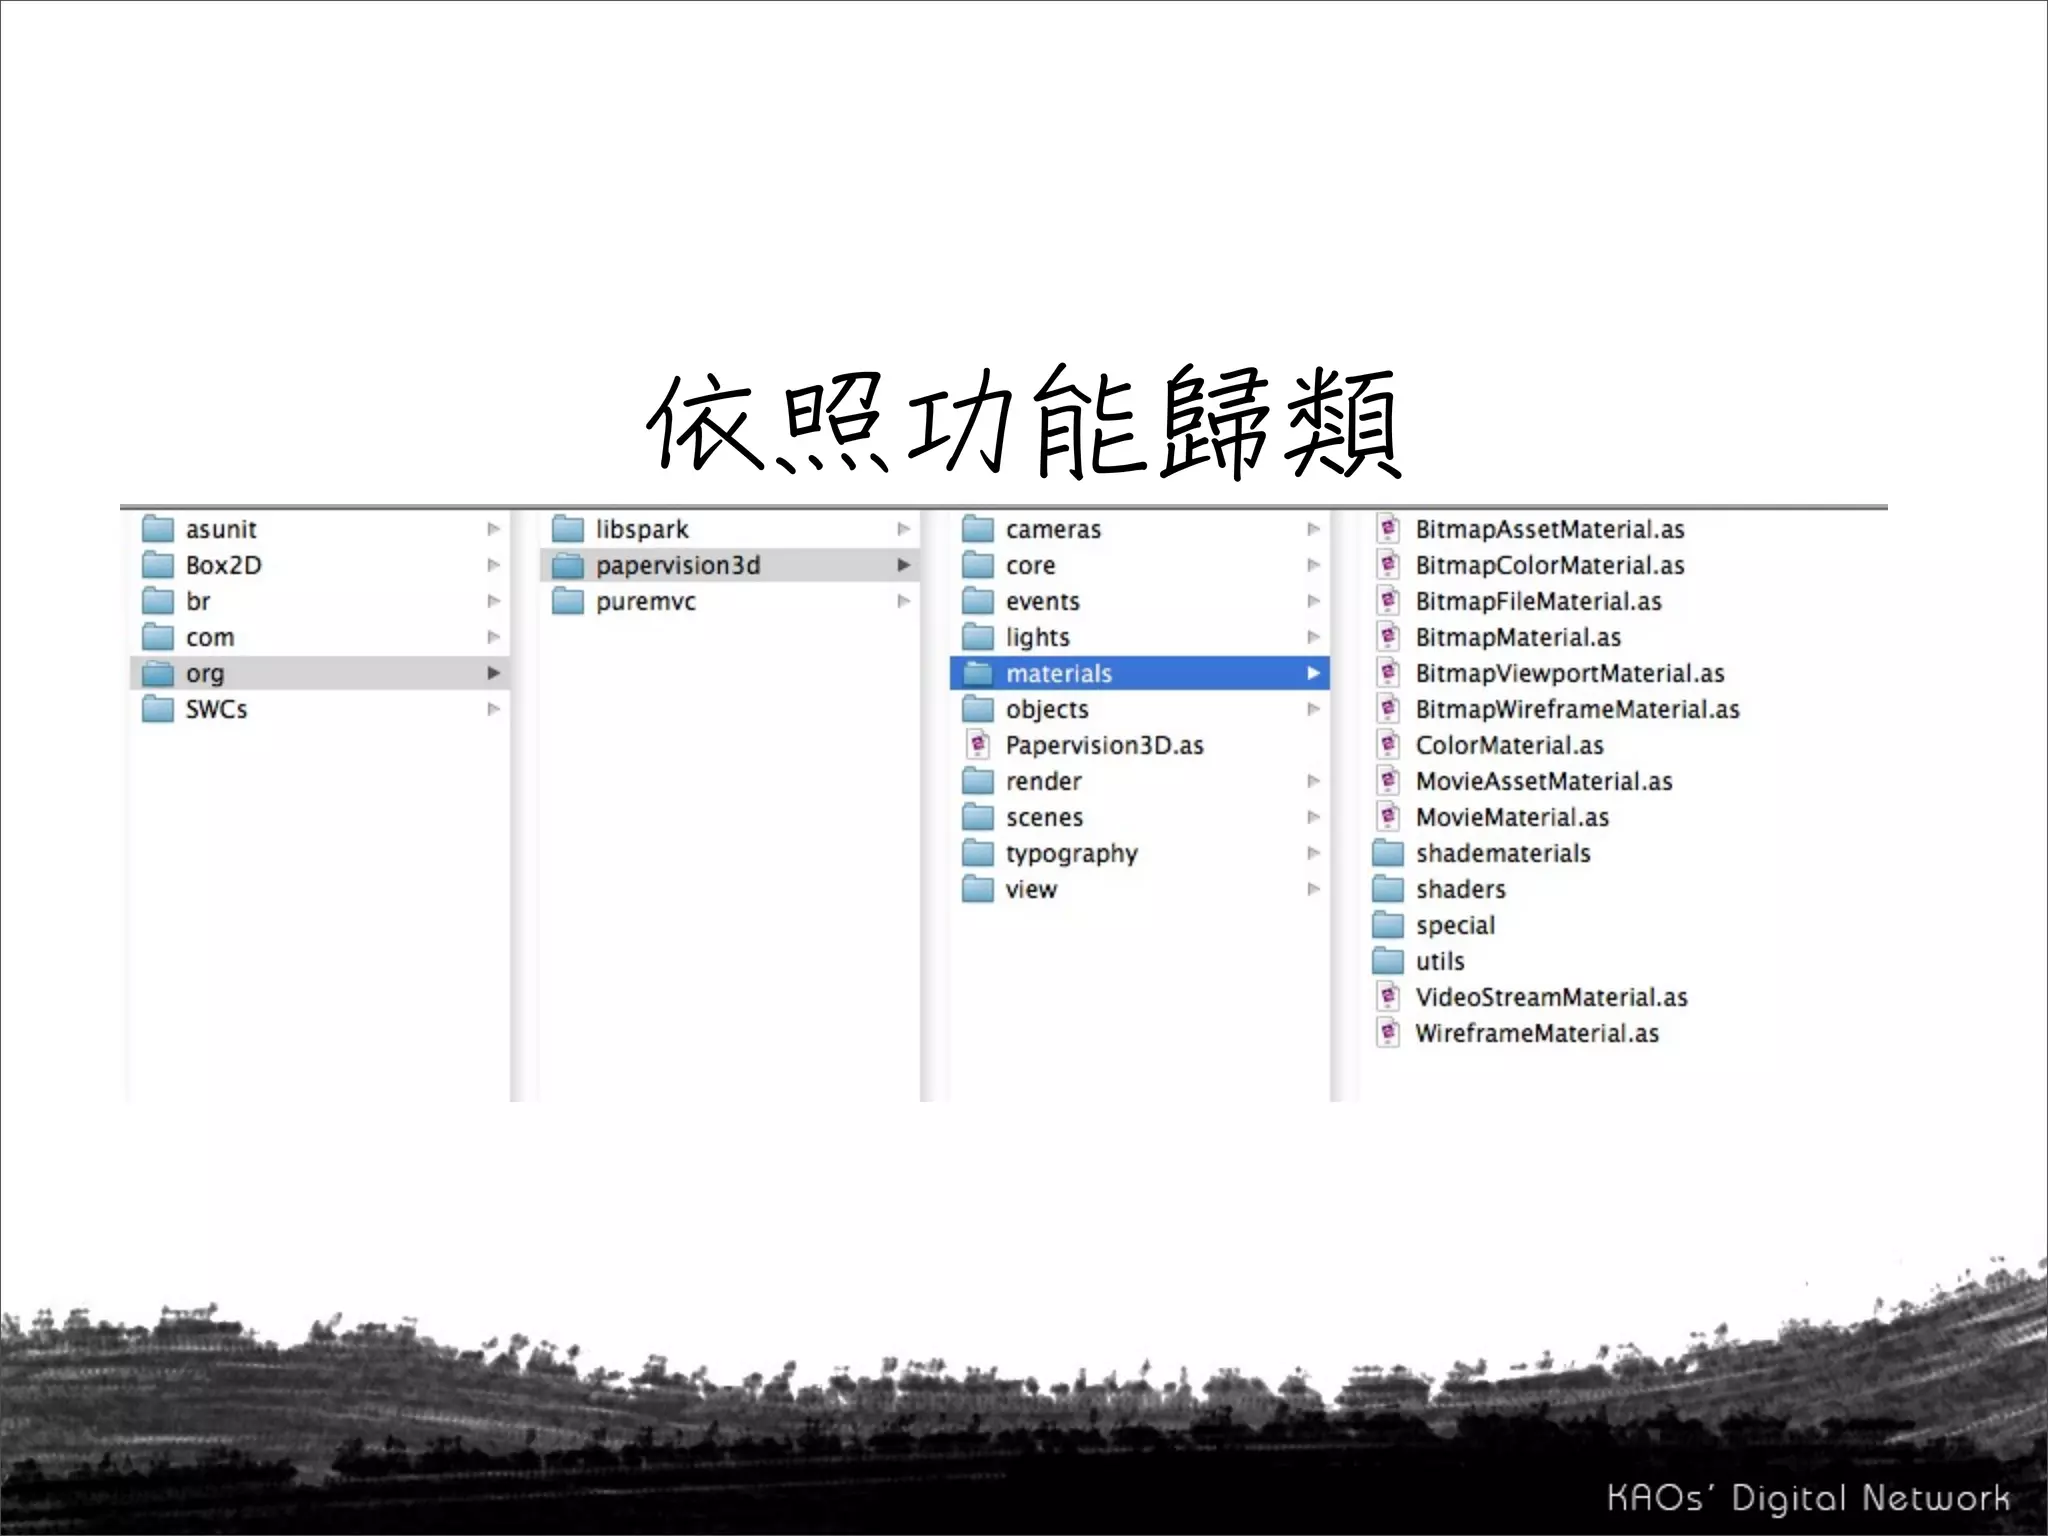Screen dimensions: 2048x1536
Task: Expand the papervision3d folder arrow
Action: (903, 565)
